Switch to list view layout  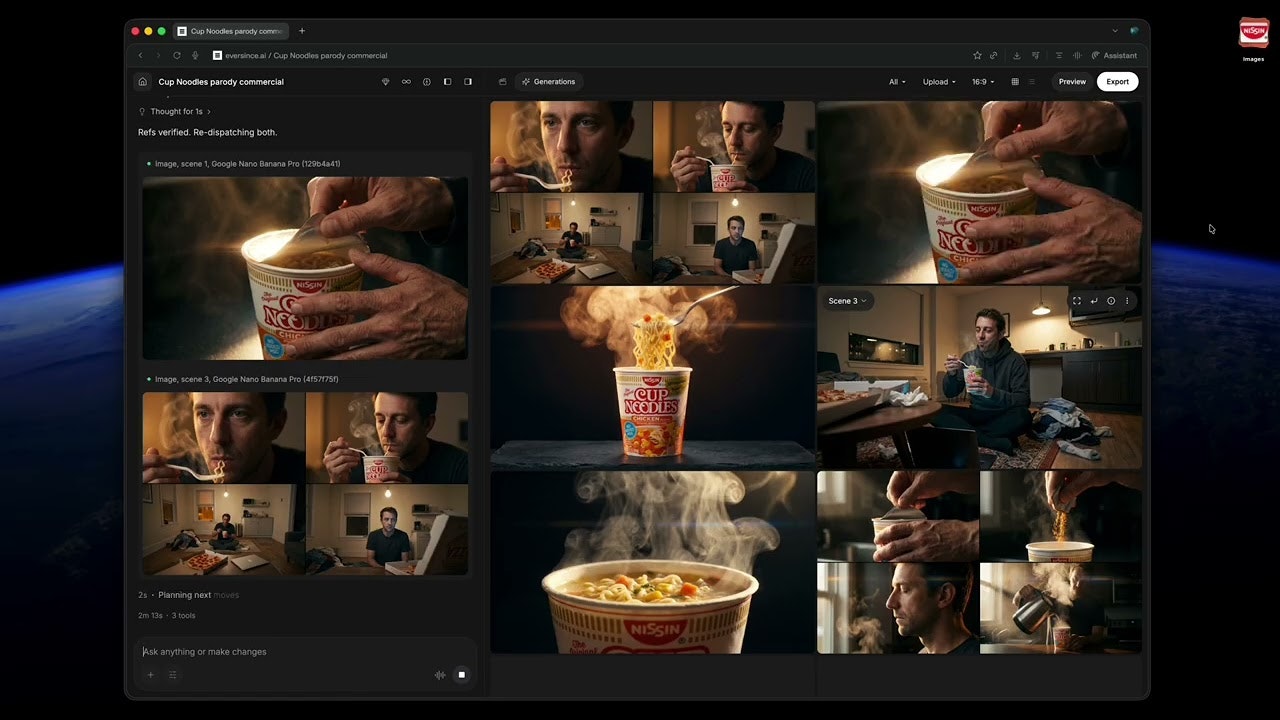[1032, 82]
